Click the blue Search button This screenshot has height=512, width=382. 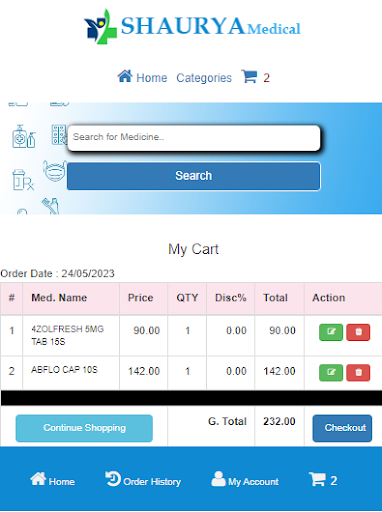[194, 176]
